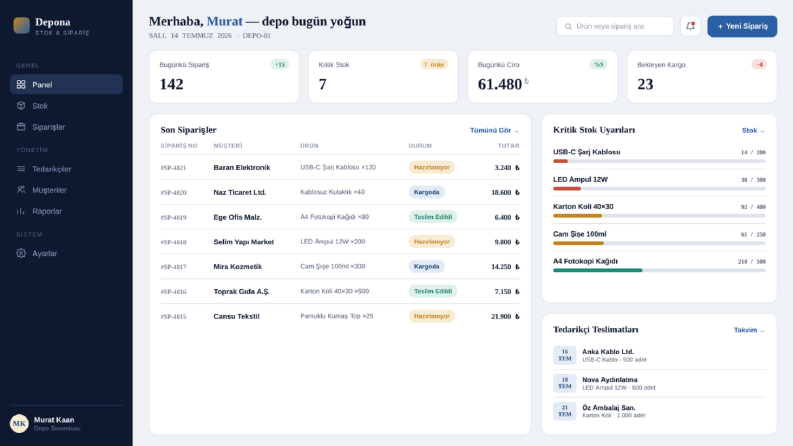
Task: Click Hazırlanıyor status for Cansu Tekstil
Action: [431, 316]
